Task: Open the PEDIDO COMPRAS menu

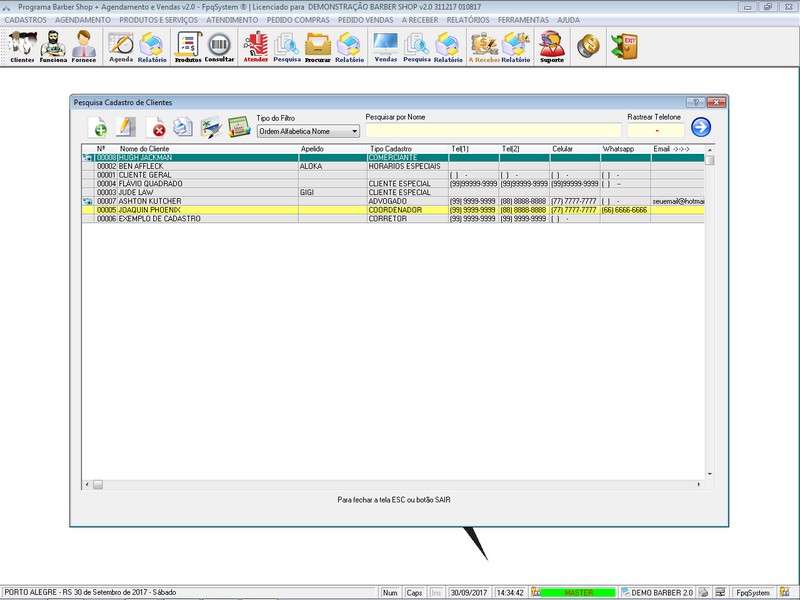Action: pyautogui.click(x=298, y=20)
